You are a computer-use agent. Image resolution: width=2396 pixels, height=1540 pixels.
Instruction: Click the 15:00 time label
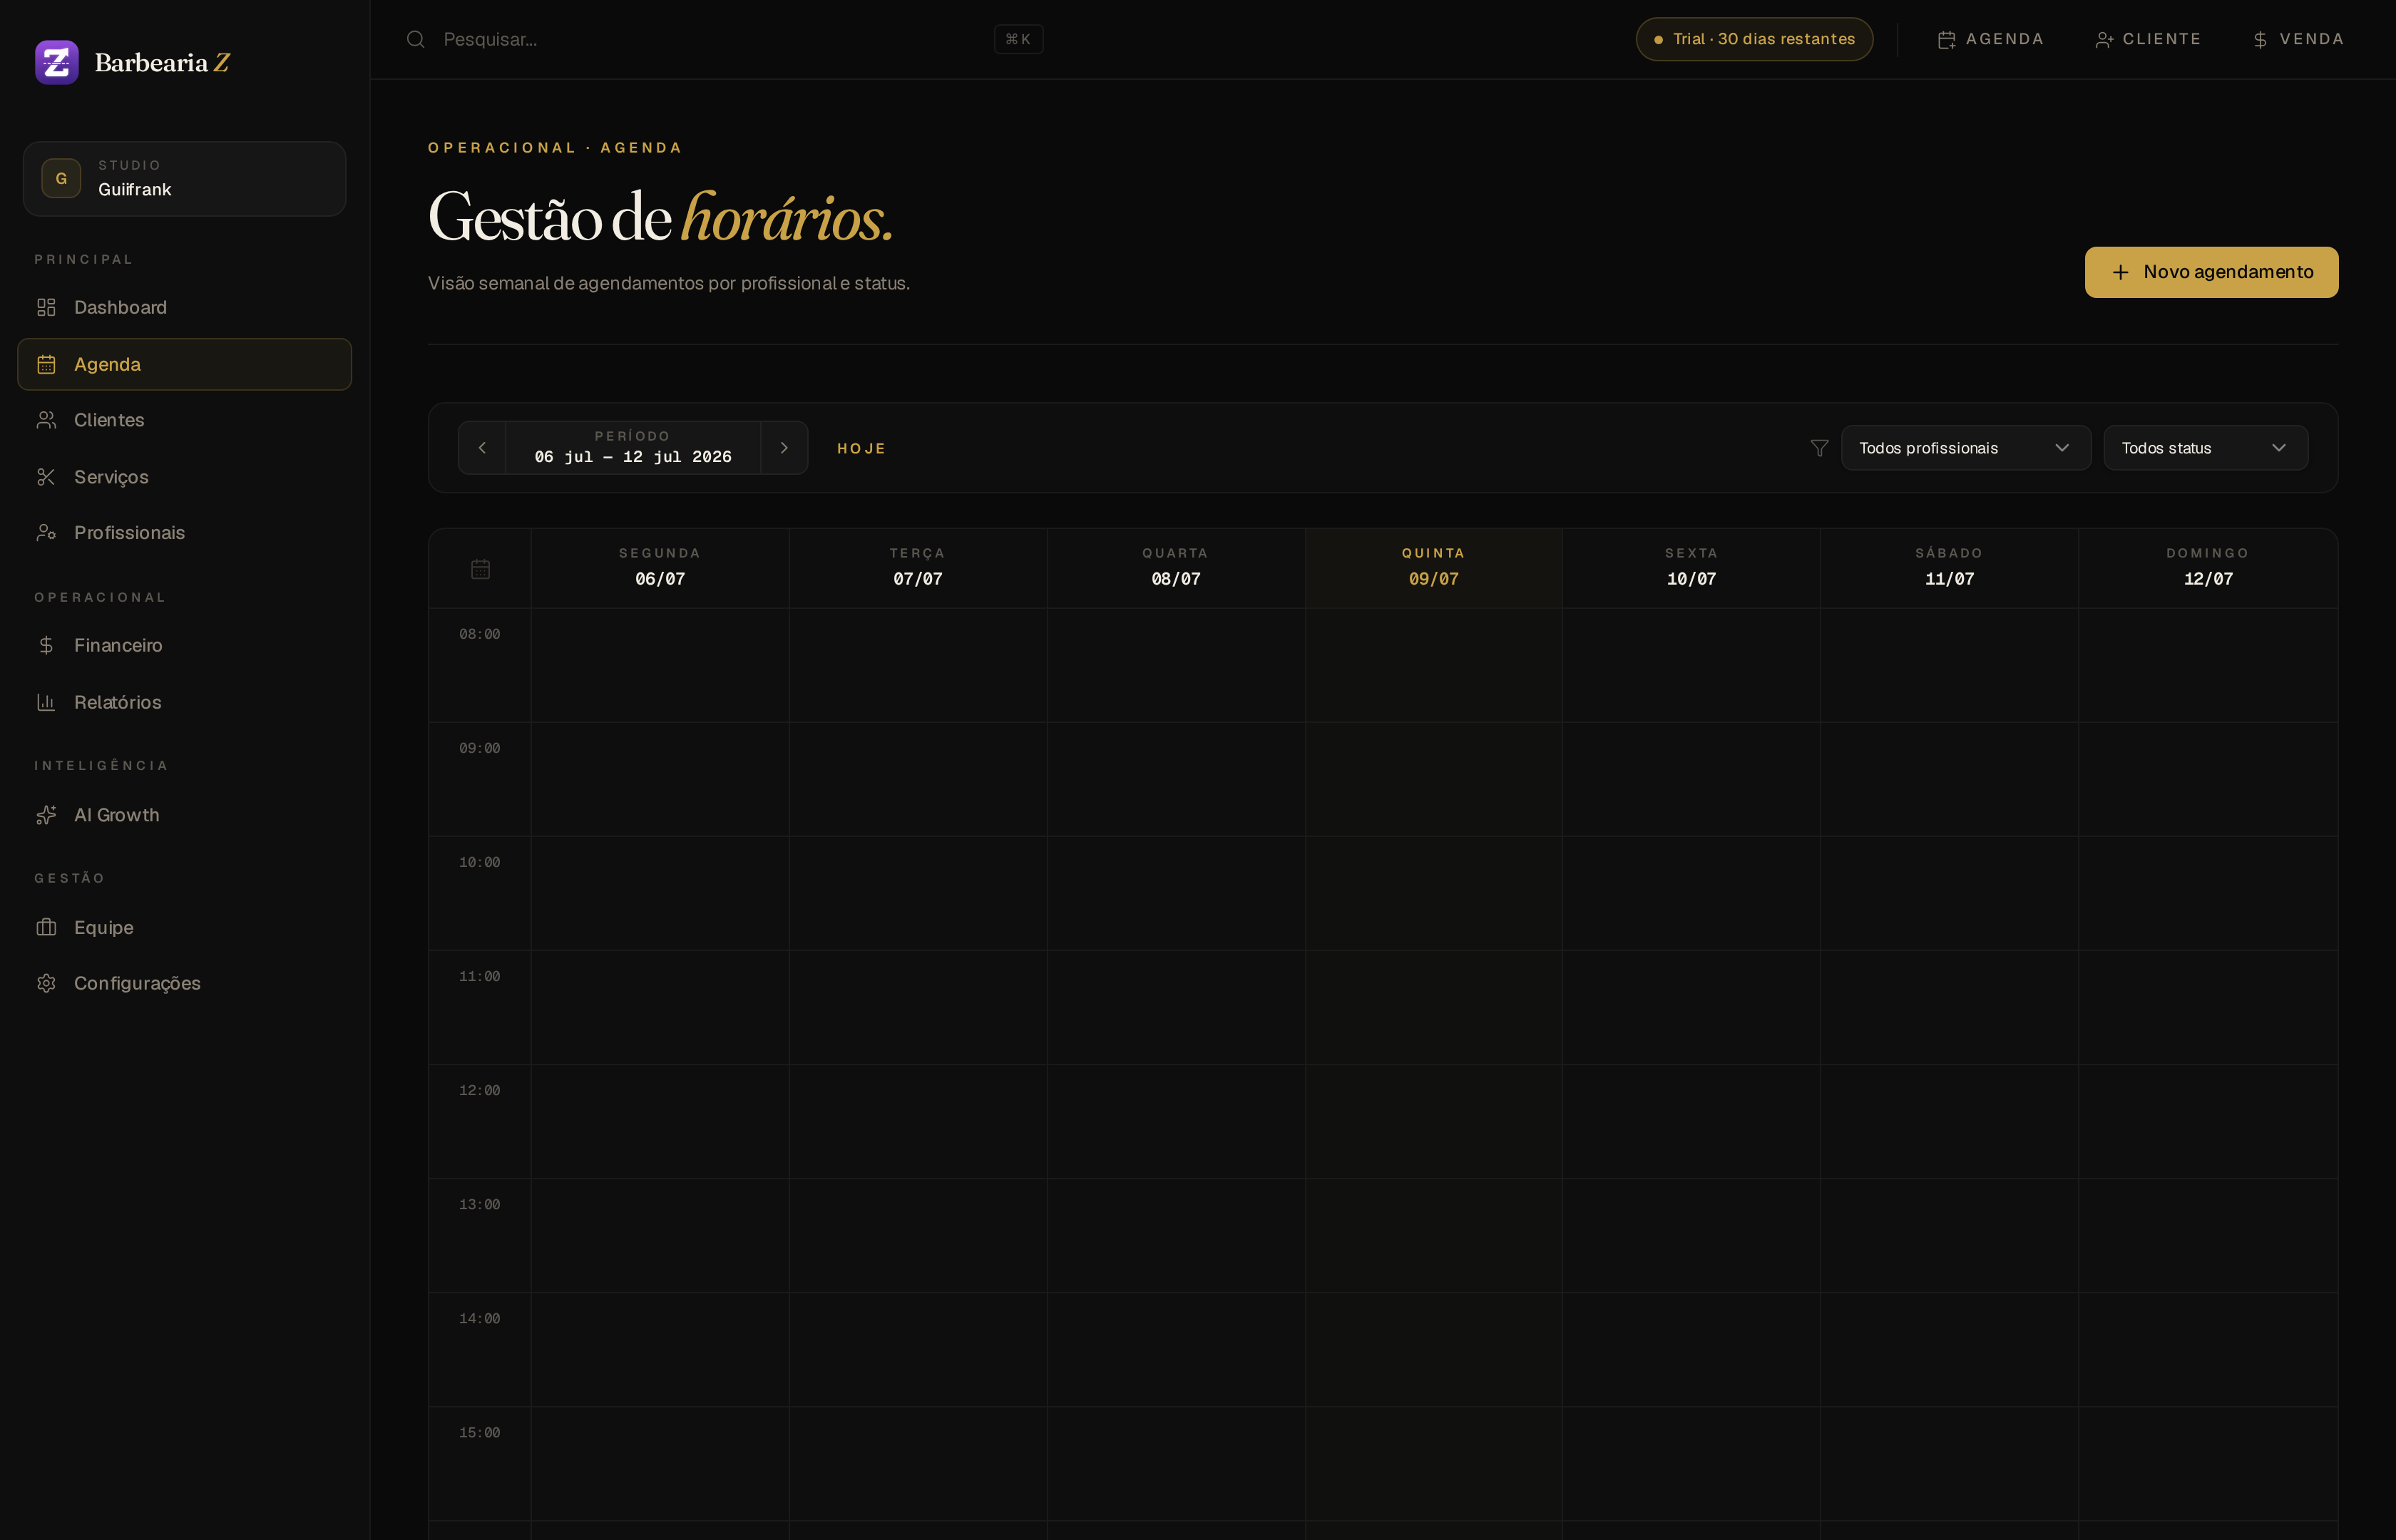click(480, 1432)
